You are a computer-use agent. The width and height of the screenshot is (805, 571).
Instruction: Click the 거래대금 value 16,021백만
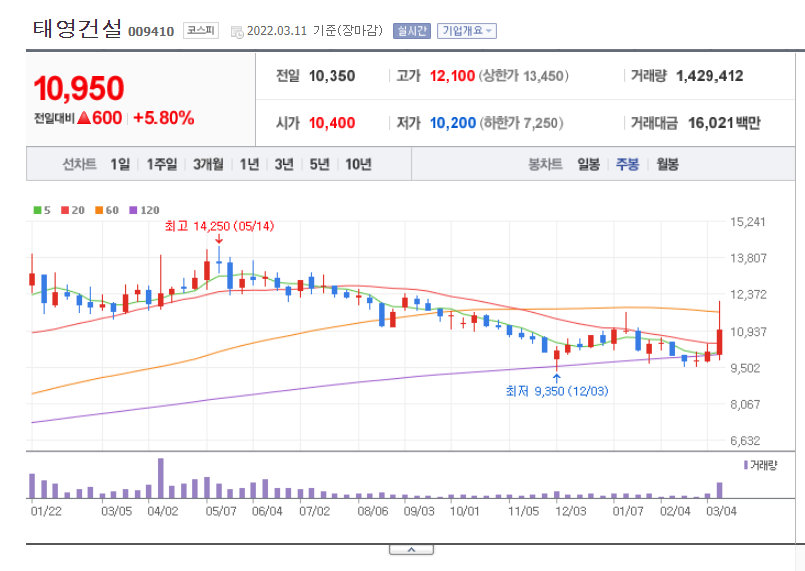coord(724,123)
